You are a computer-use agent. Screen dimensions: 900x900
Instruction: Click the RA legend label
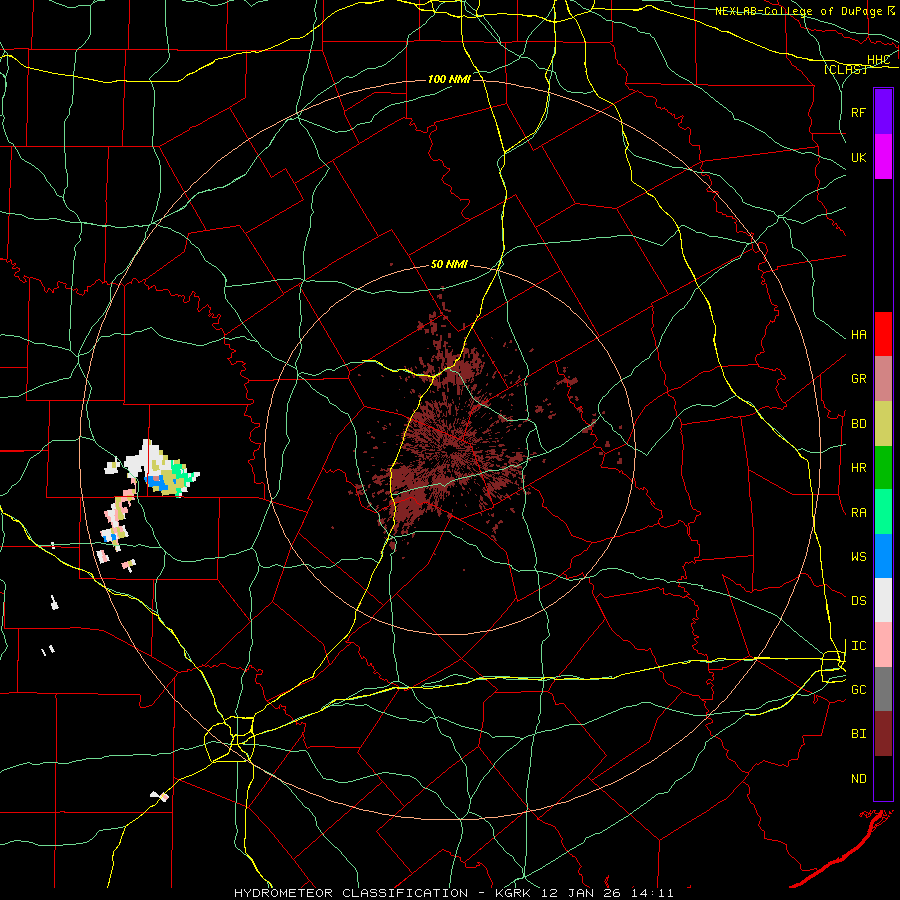859,513
